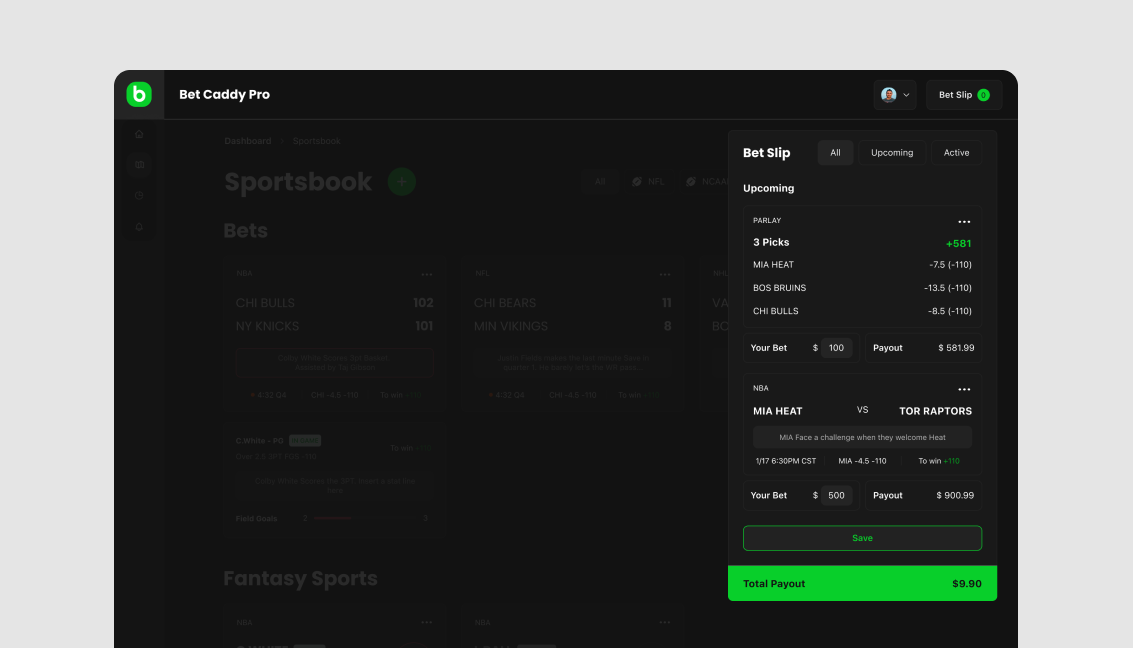Click the MIA HEAT parlay pick row
Screen dimensions: 1133x648
click(x=862, y=264)
